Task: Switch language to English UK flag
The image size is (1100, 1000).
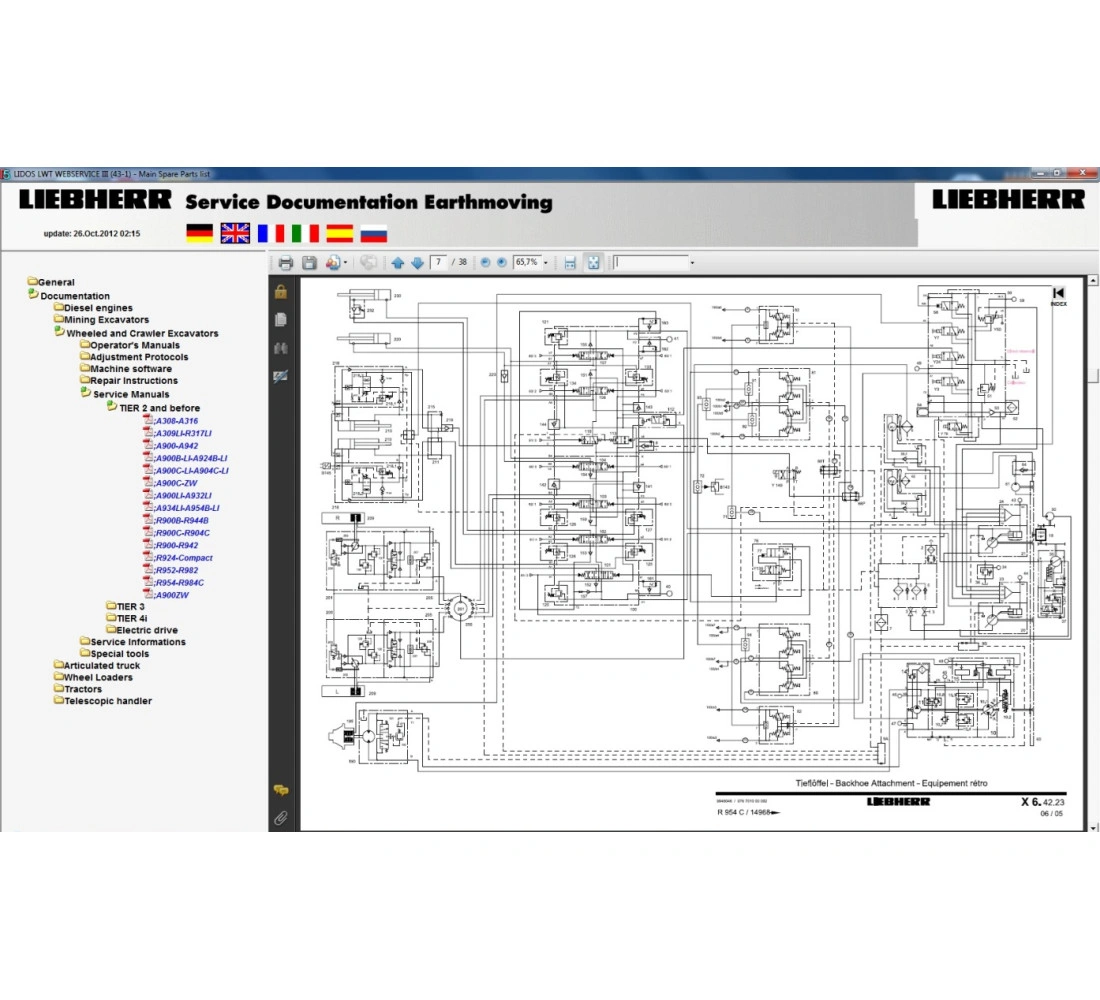Action: coord(235,233)
